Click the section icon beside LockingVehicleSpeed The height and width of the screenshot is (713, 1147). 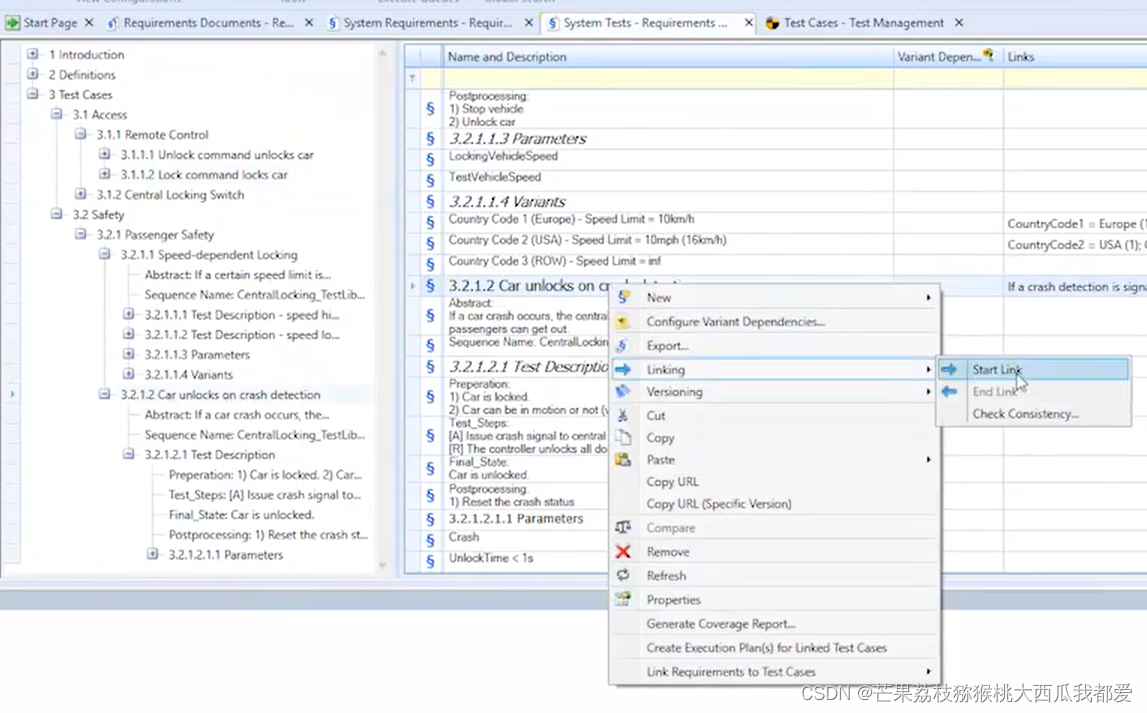430,159
